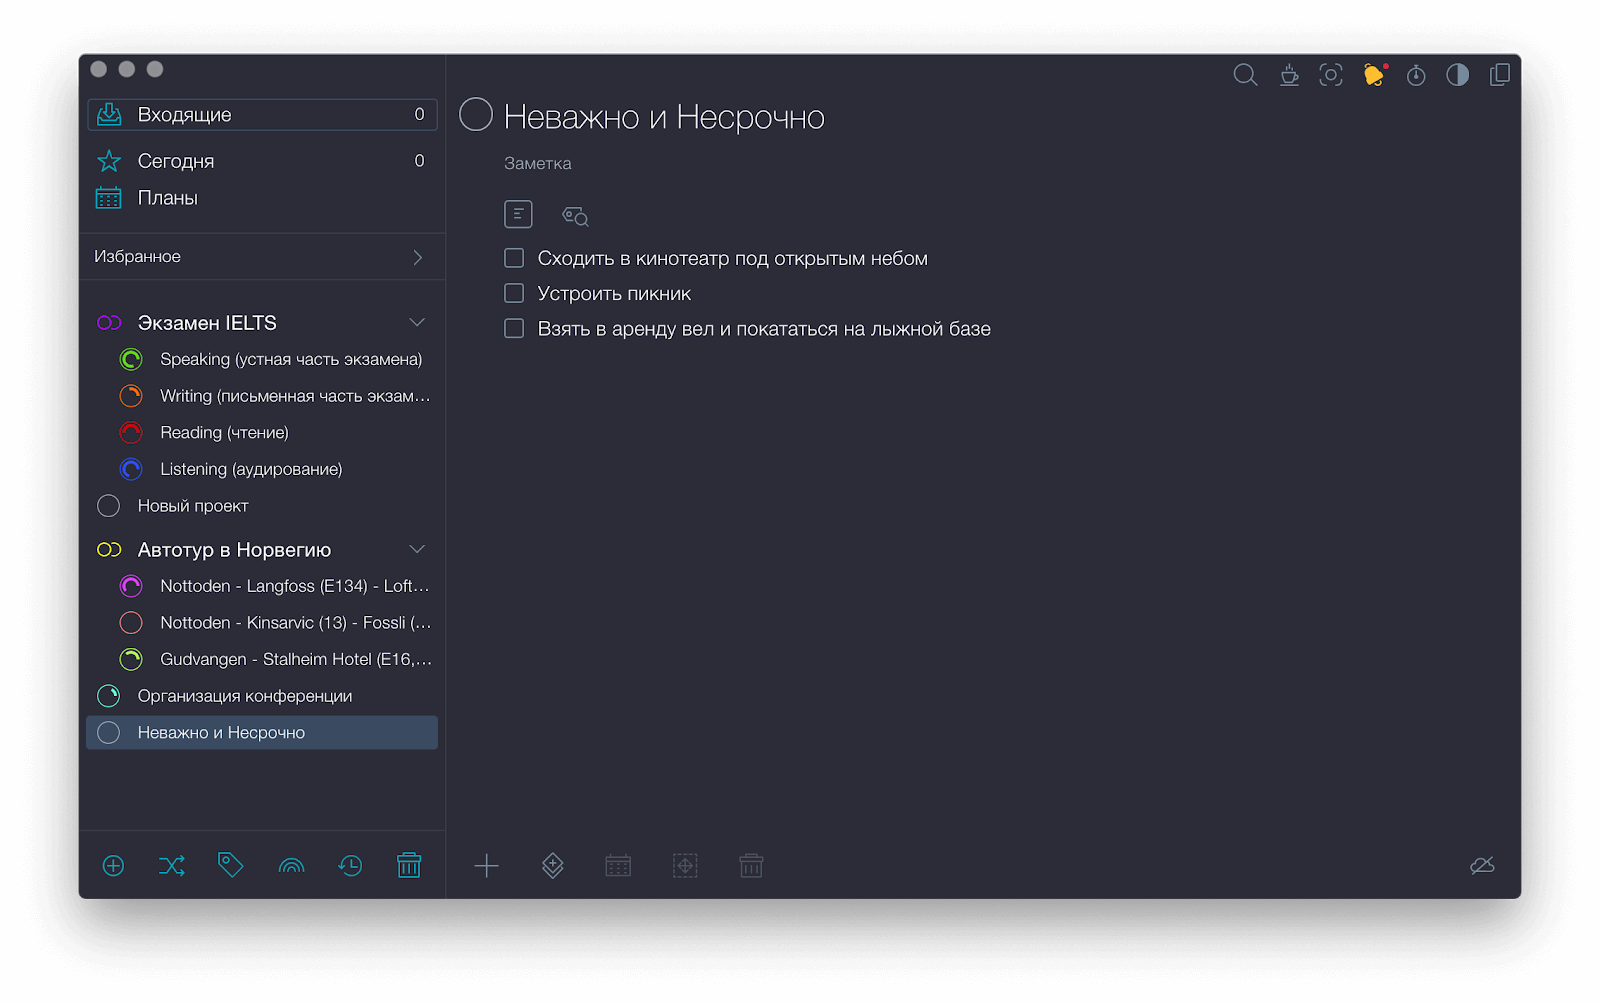
Task: Check 'Сходить в кинотеатр под открытым небом'
Action: pos(514,258)
